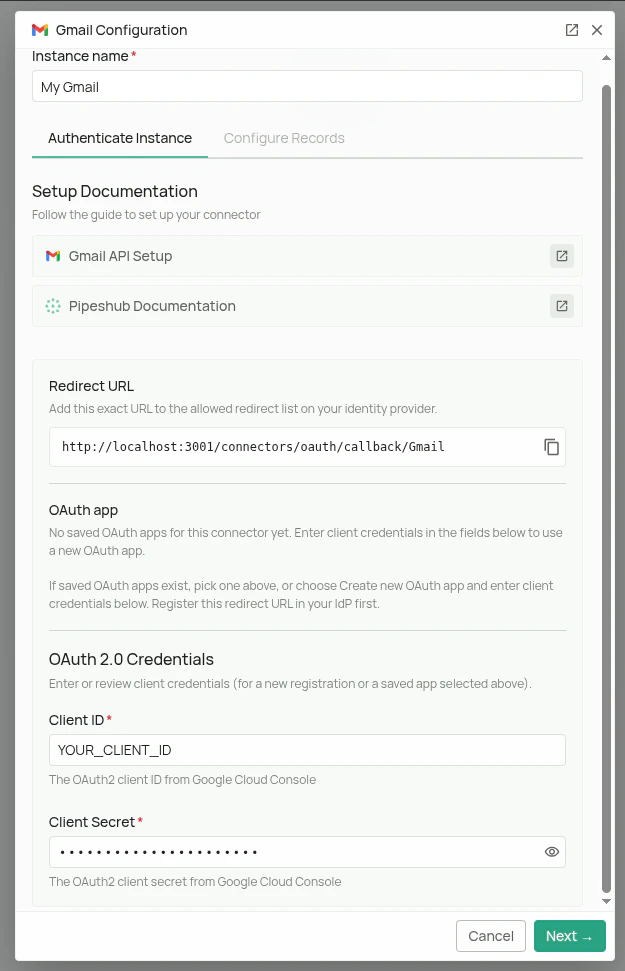Click the dialog vertical scrollbar thumb
This screenshot has width=625, height=971.
click(606, 489)
